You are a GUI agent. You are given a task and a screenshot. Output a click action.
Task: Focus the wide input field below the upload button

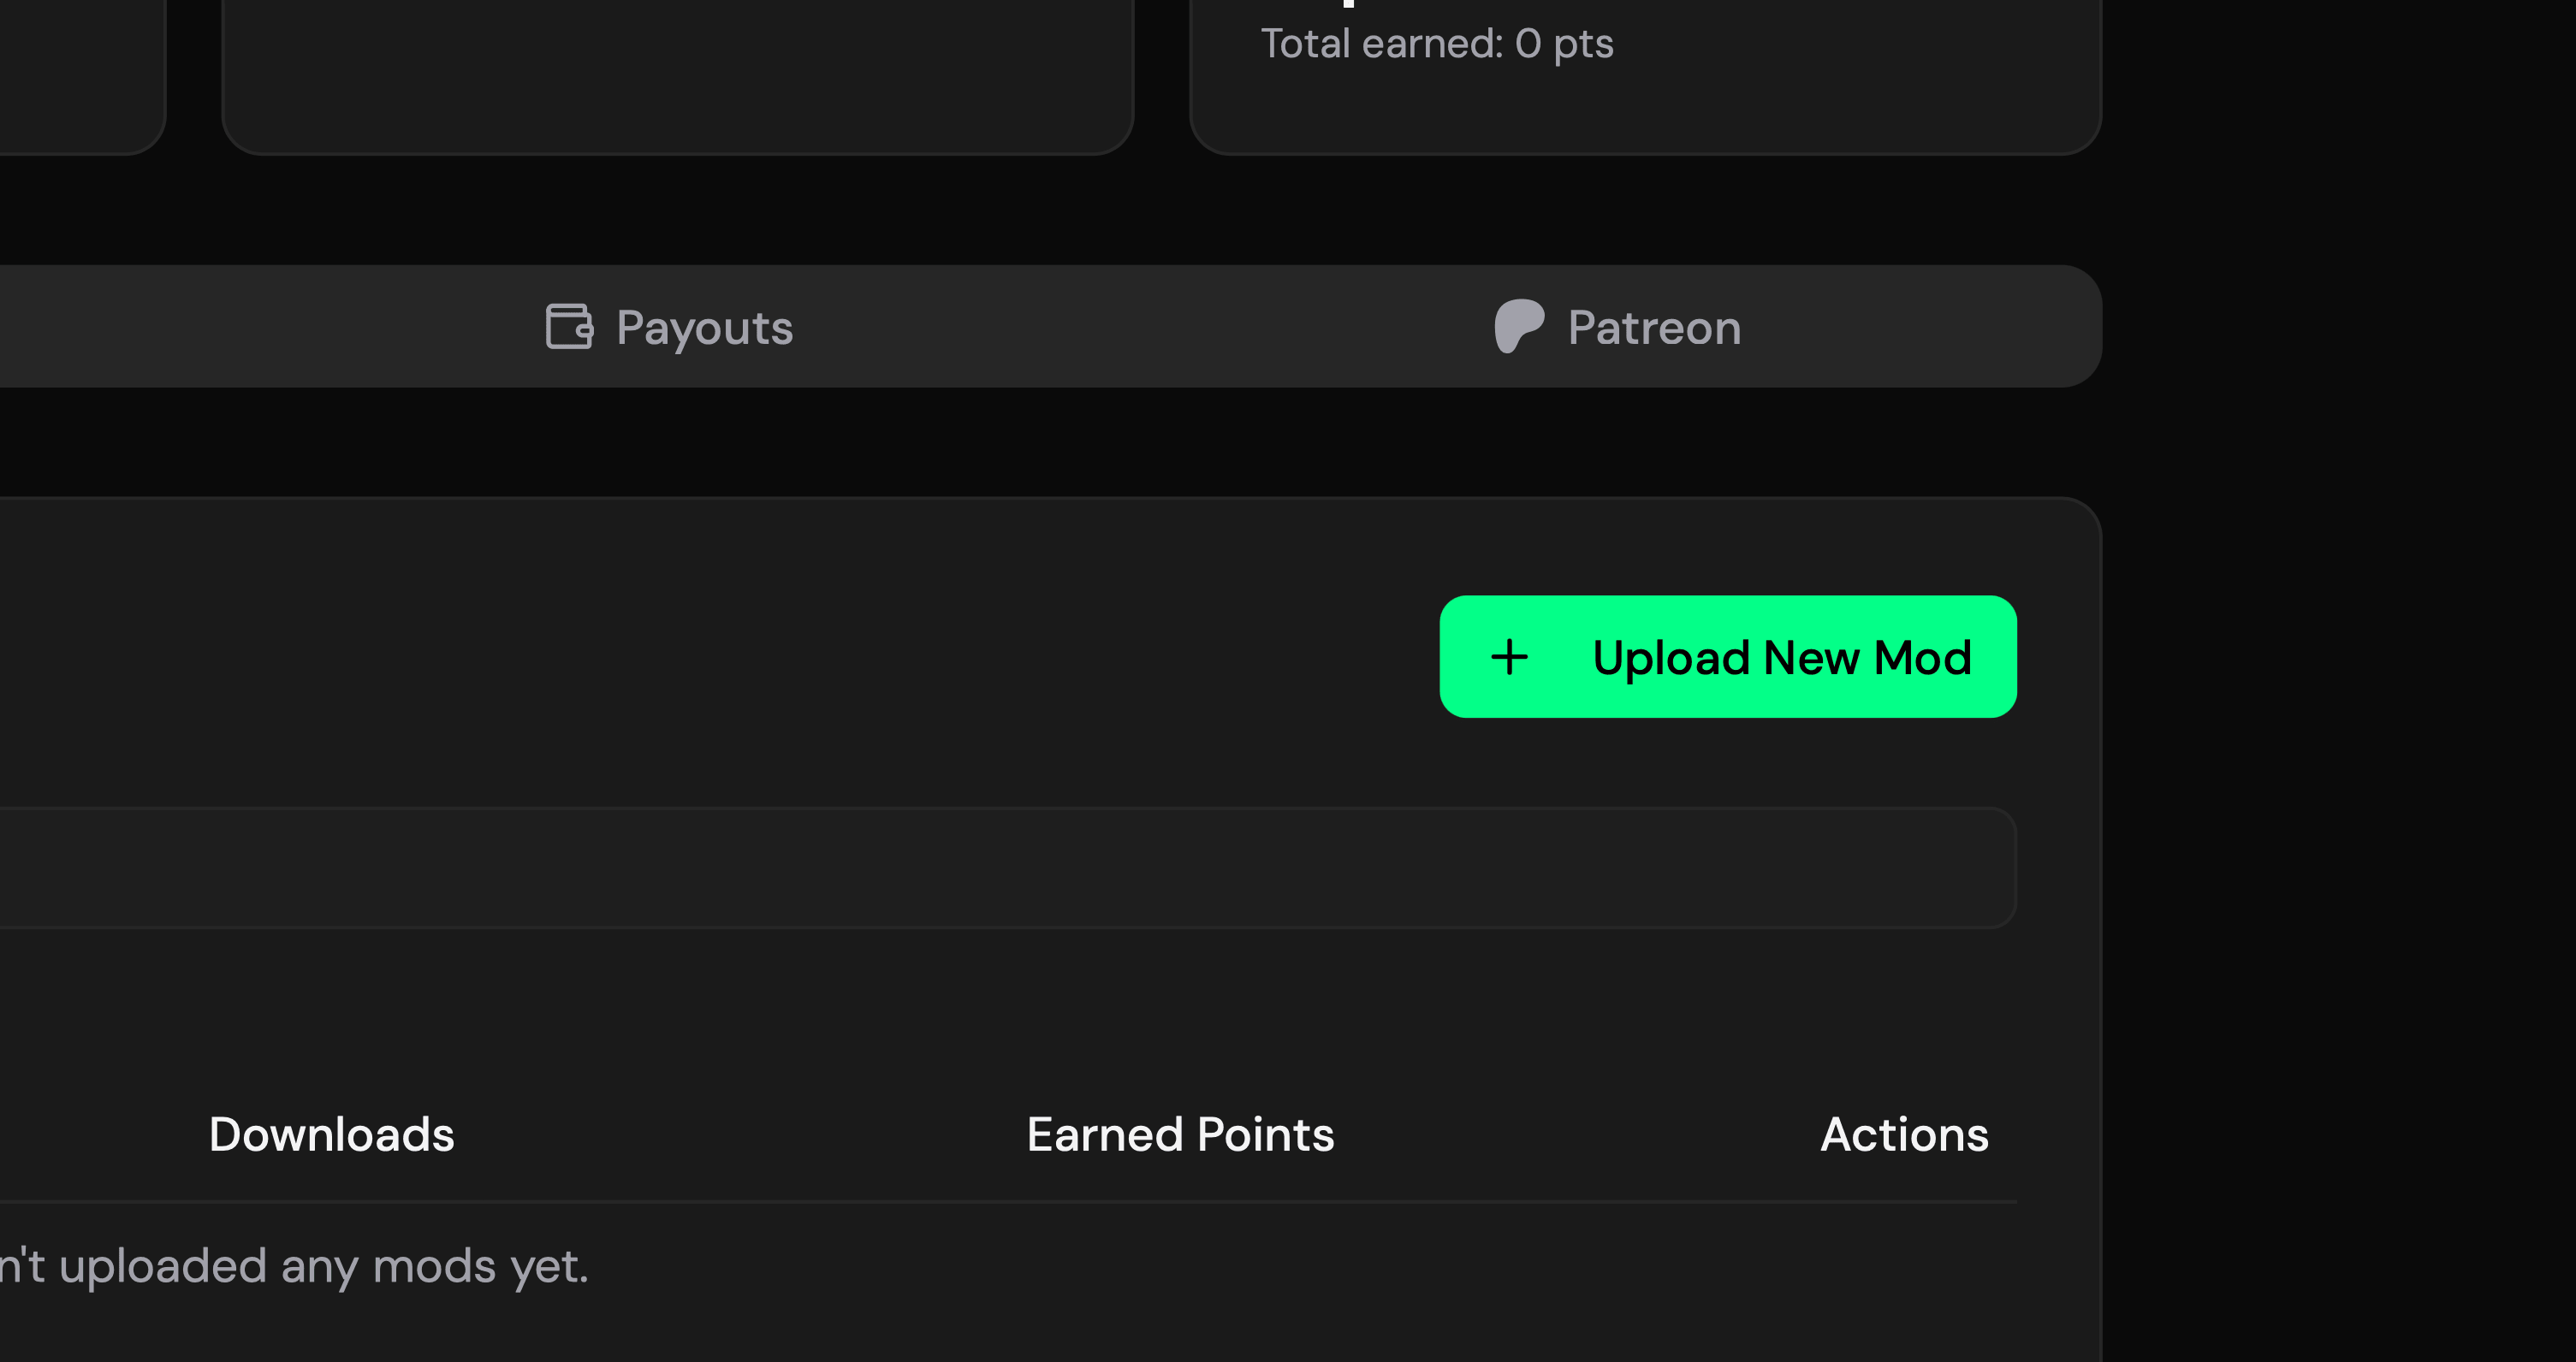[x=1000, y=867]
